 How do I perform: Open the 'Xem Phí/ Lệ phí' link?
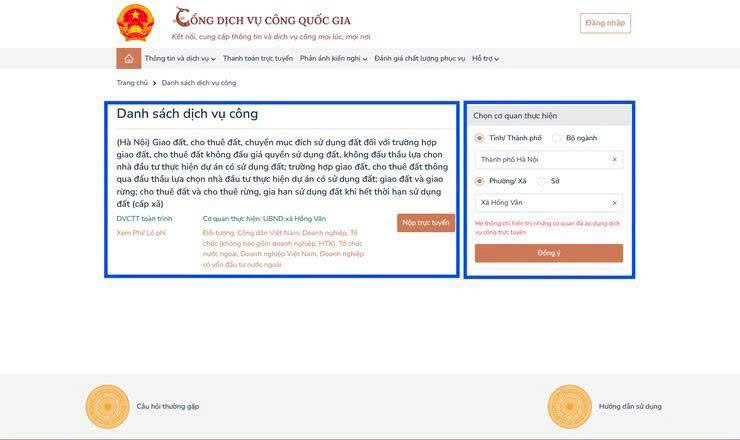point(142,233)
